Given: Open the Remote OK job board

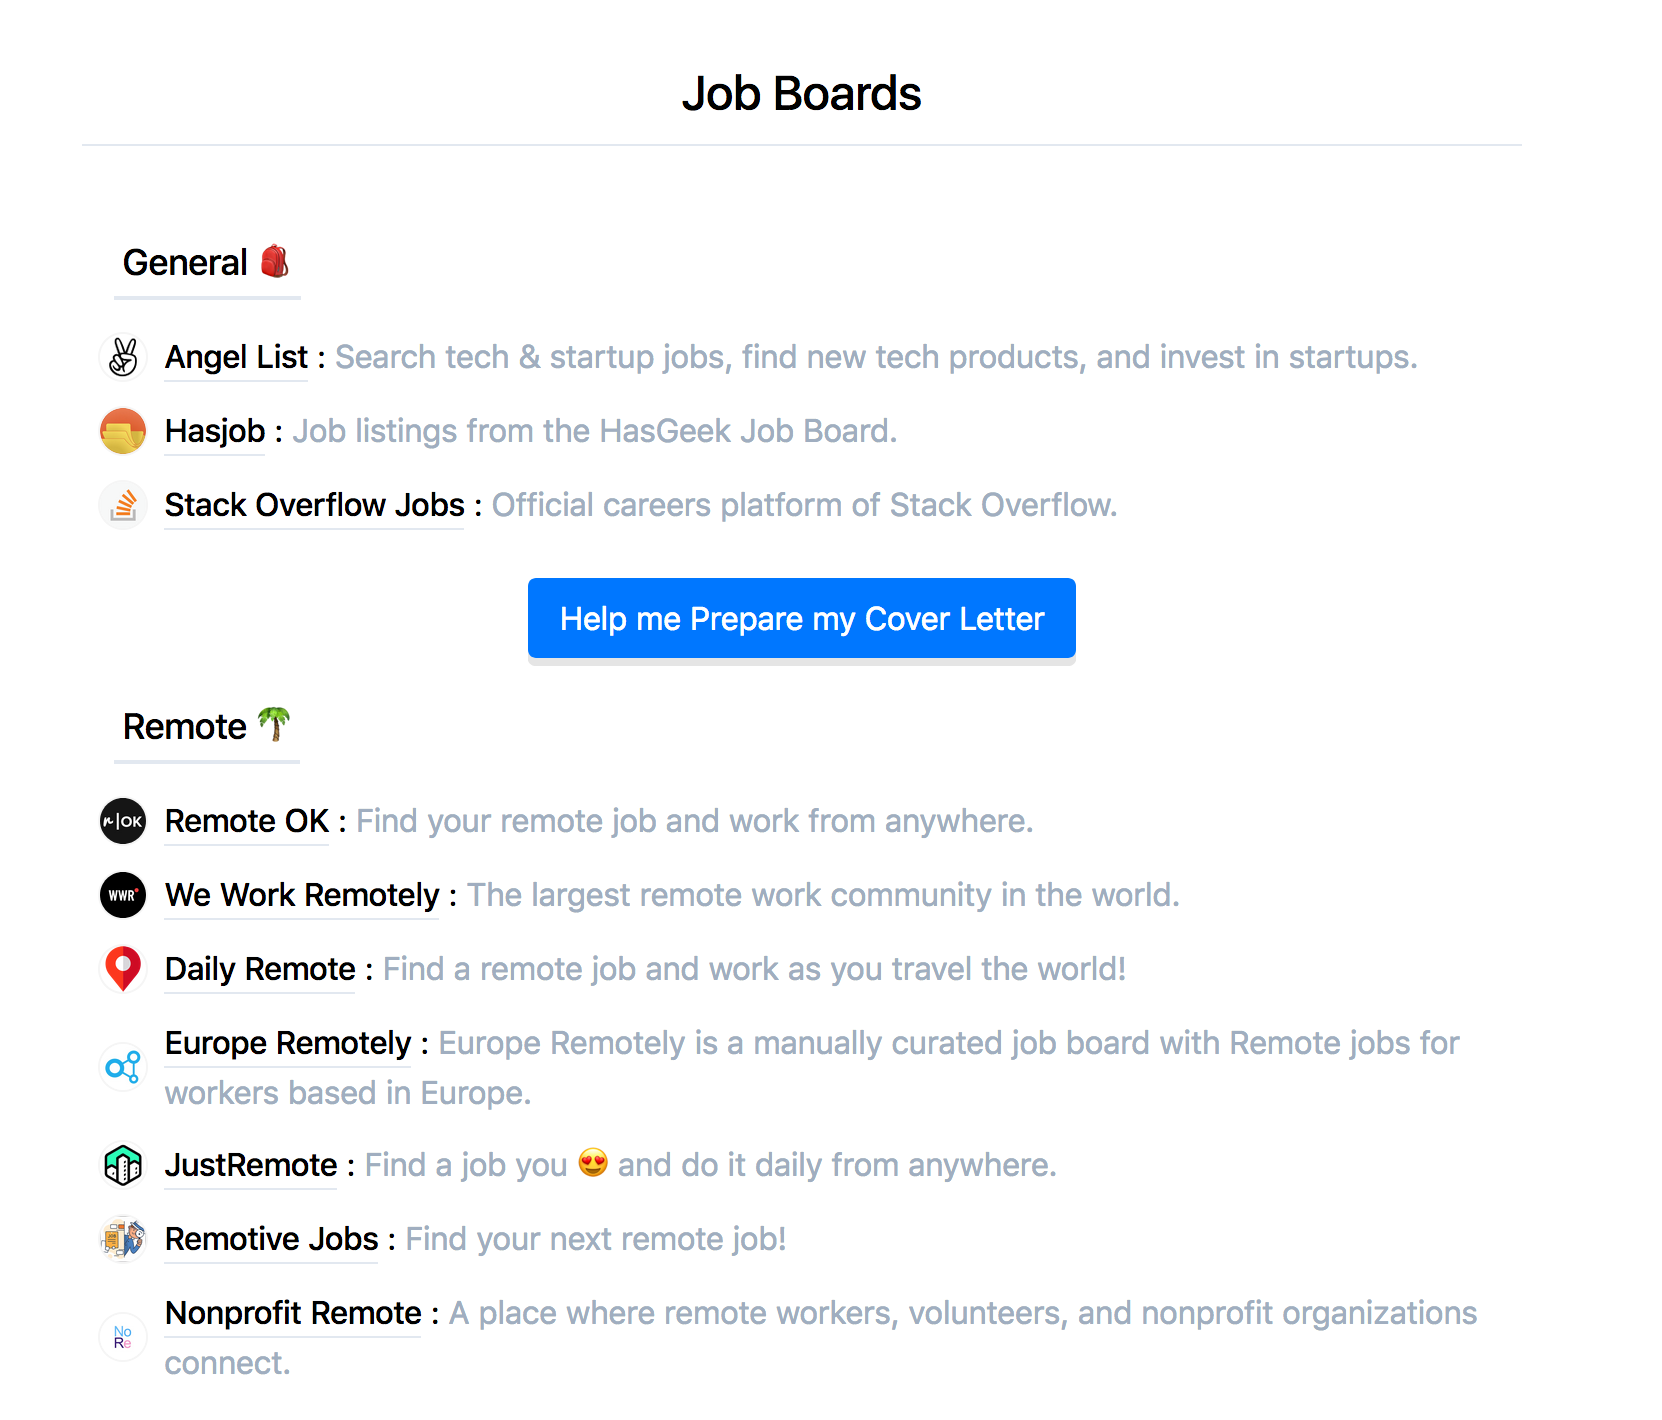Looking at the screenshot, I should [x=246, y=821].
